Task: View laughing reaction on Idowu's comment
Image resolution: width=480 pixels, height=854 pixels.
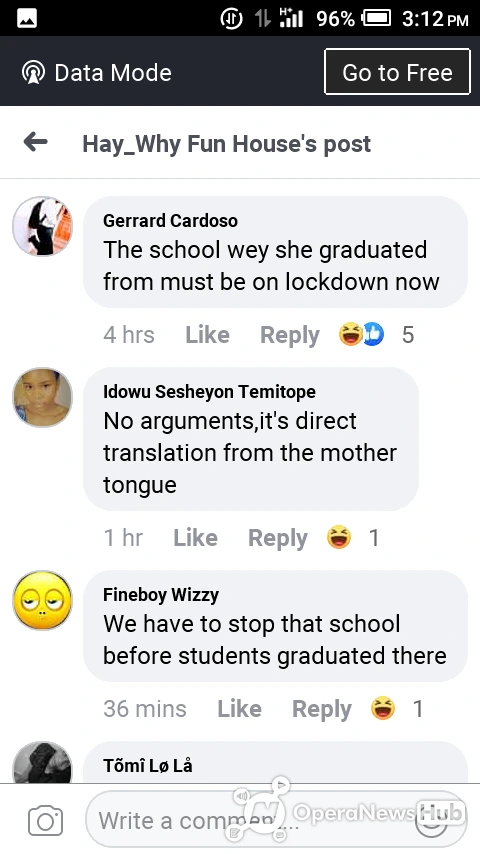Action: click(x=339, y=537)
